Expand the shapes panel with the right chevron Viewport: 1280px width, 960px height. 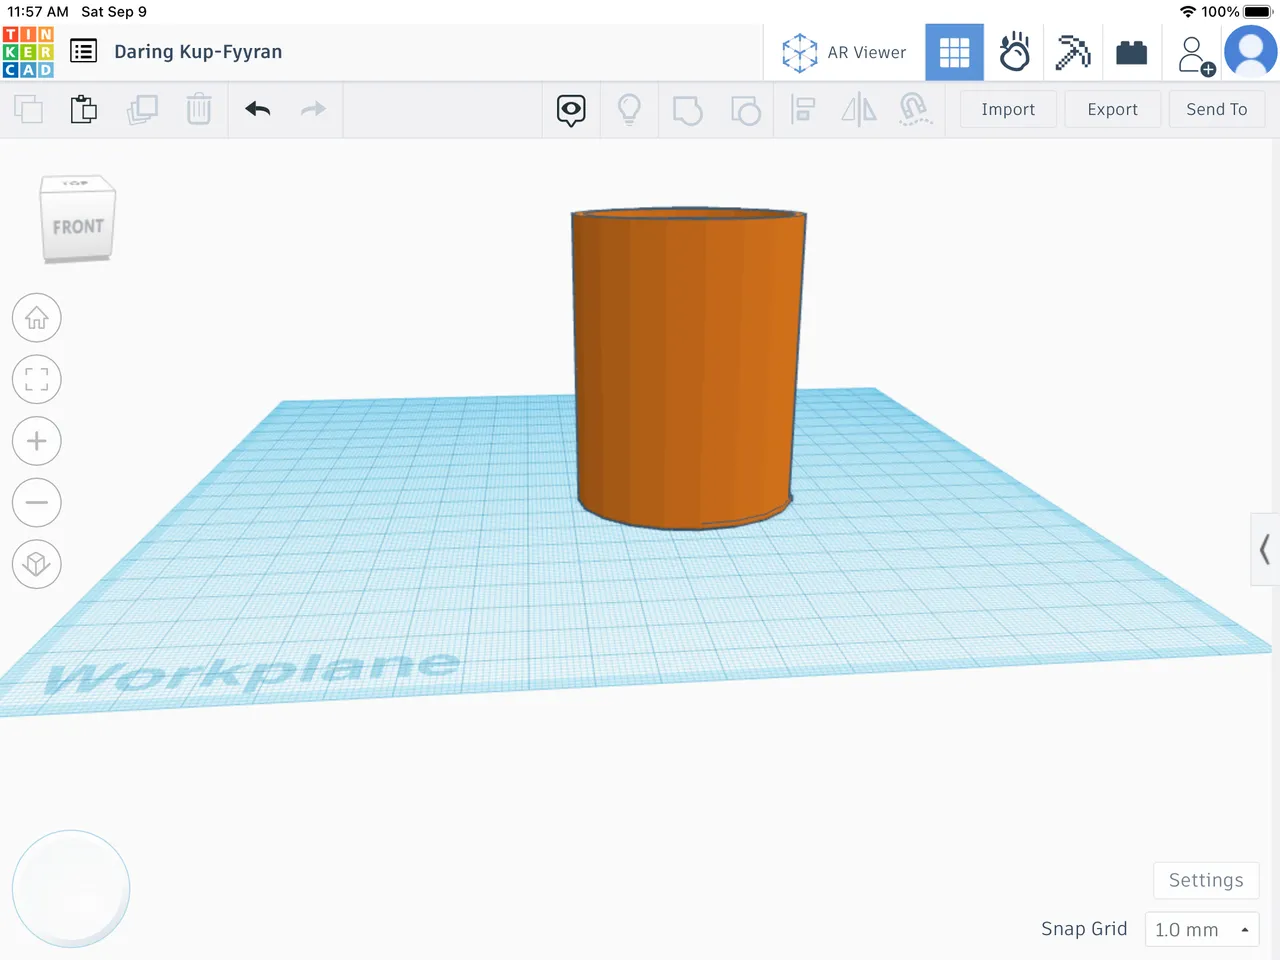[1264, 550]
